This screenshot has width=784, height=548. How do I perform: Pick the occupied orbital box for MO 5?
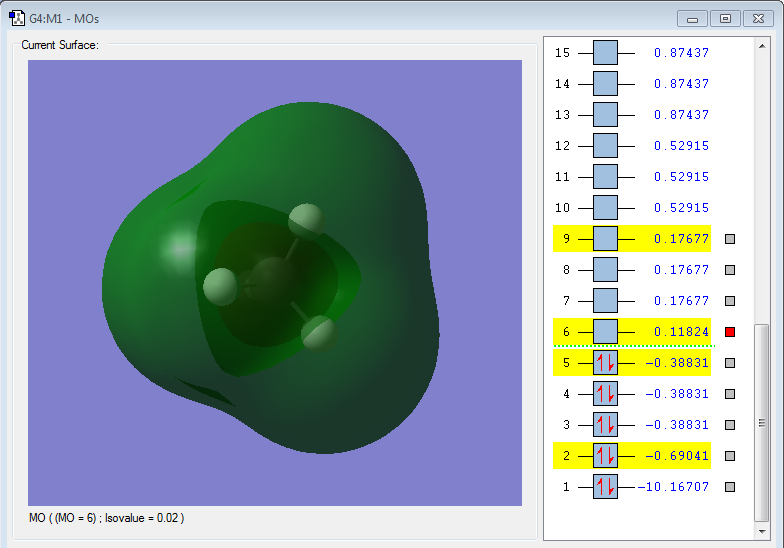605,363
